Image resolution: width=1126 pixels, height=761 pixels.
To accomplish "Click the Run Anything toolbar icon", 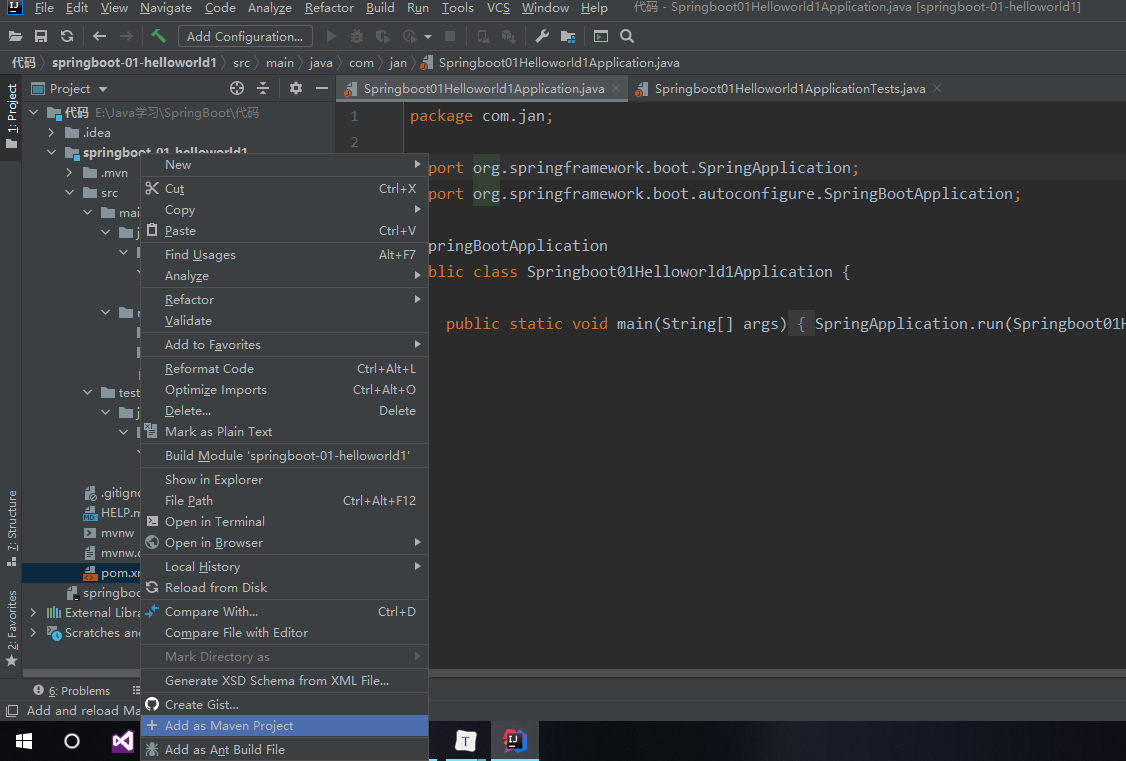I will coord(601,37).
